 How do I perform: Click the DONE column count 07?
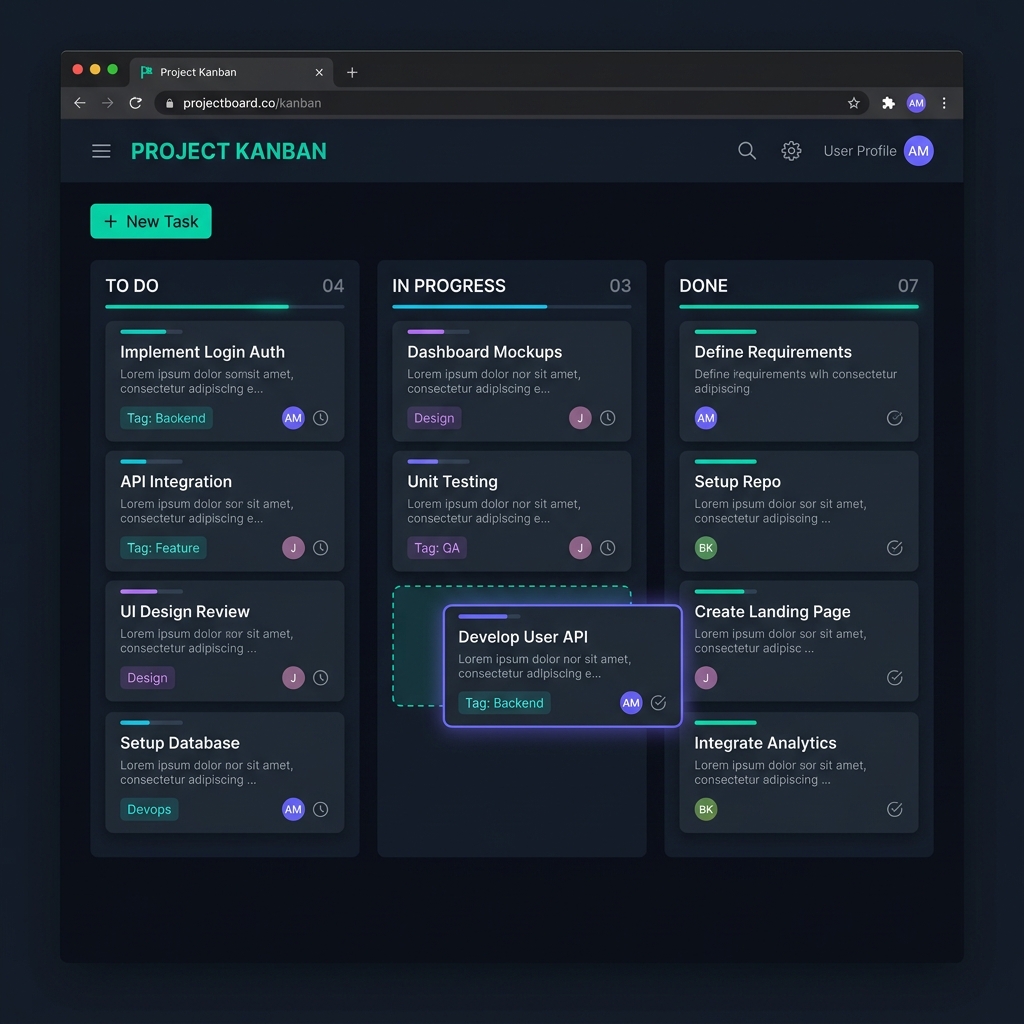[x=908, y=285]
